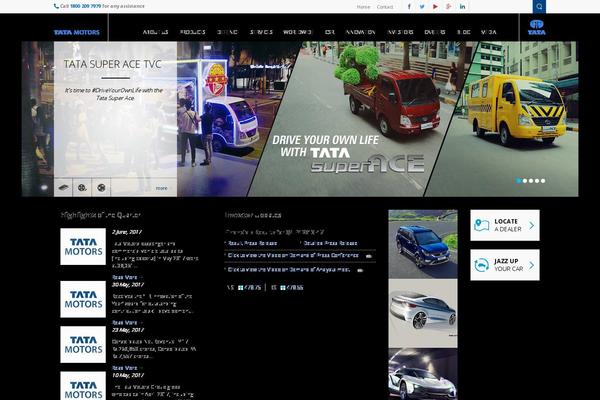Viewport: 600px width, 400px height.
Task: Open the Analyst meet video link
Action: [289, 269]
